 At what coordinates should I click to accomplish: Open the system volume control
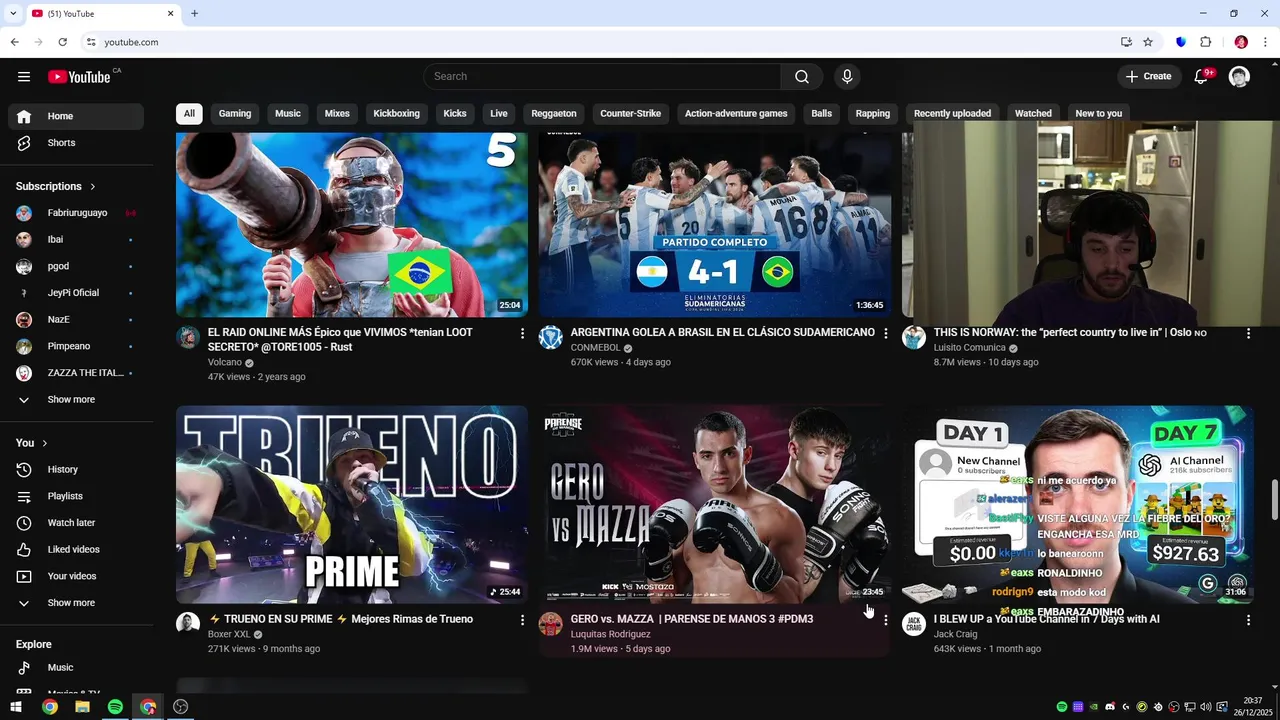1205,707
